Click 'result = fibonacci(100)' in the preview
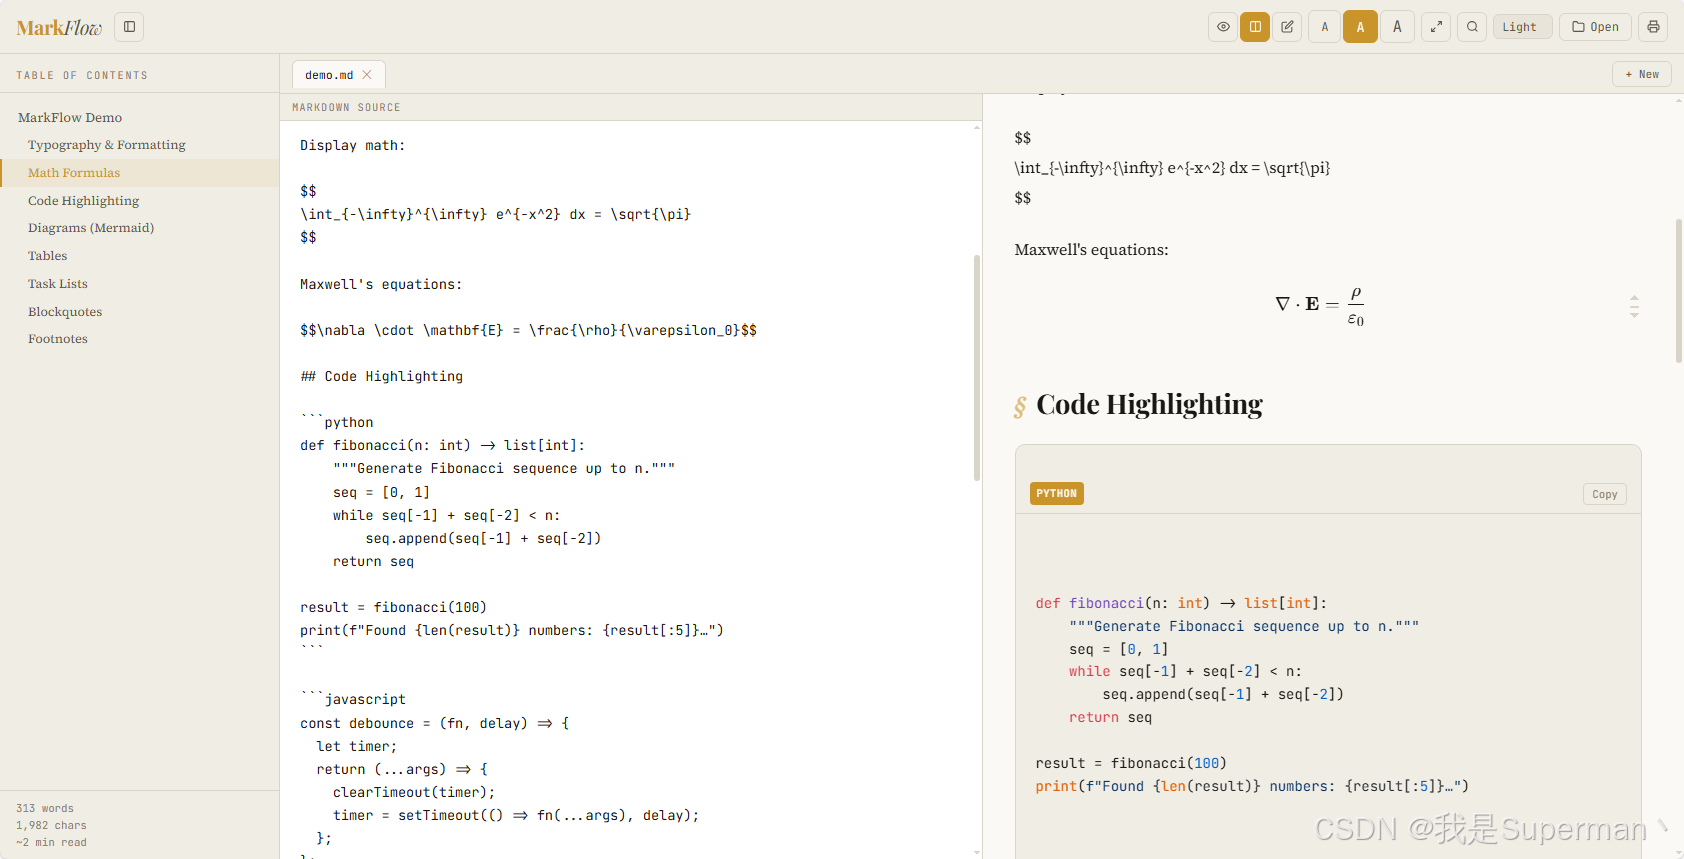 (x=1131, y=763)
